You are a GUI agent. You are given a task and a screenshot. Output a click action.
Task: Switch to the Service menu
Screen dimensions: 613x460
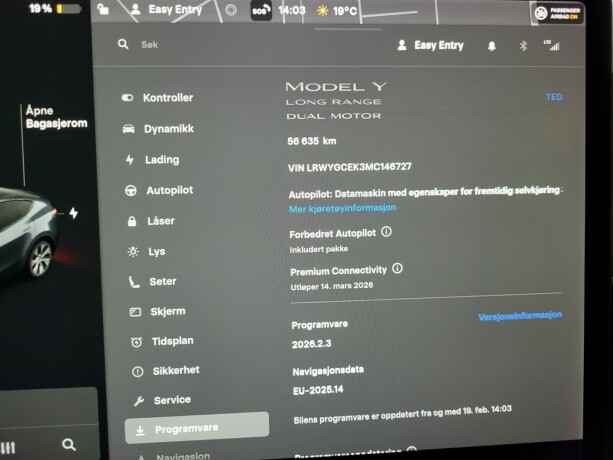171,400
